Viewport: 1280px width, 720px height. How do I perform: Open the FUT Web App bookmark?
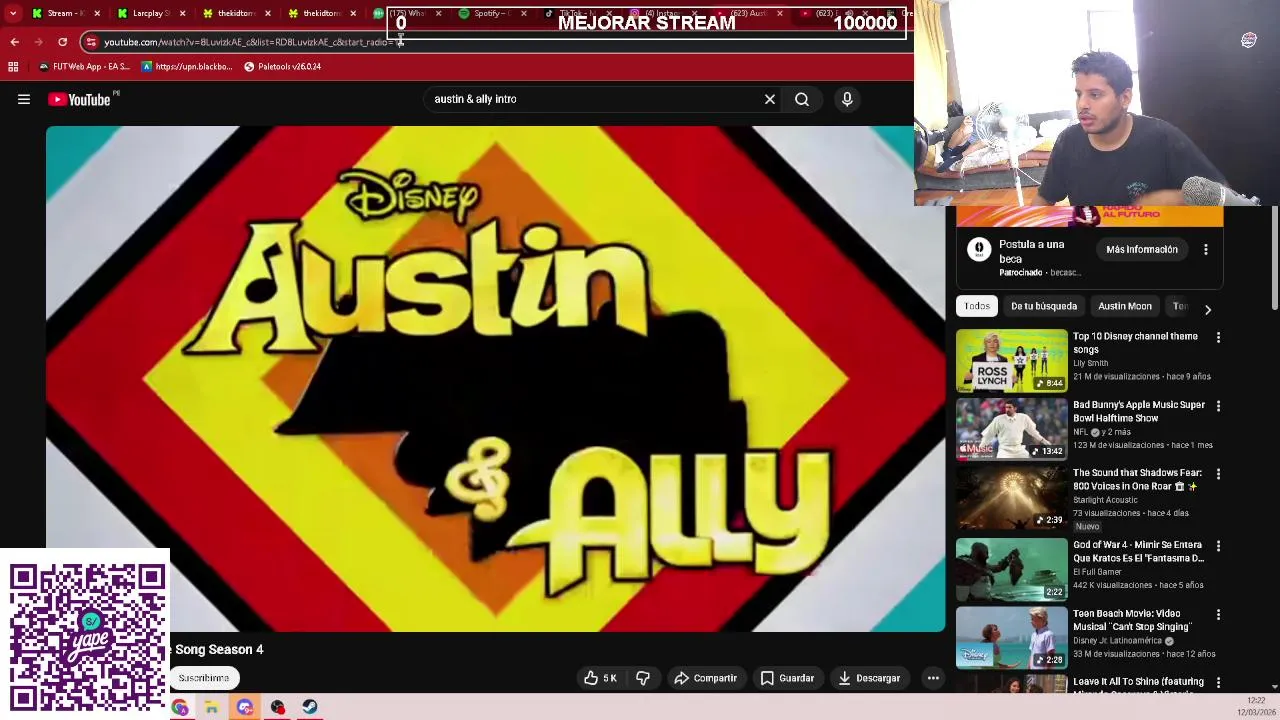point(85,67)
